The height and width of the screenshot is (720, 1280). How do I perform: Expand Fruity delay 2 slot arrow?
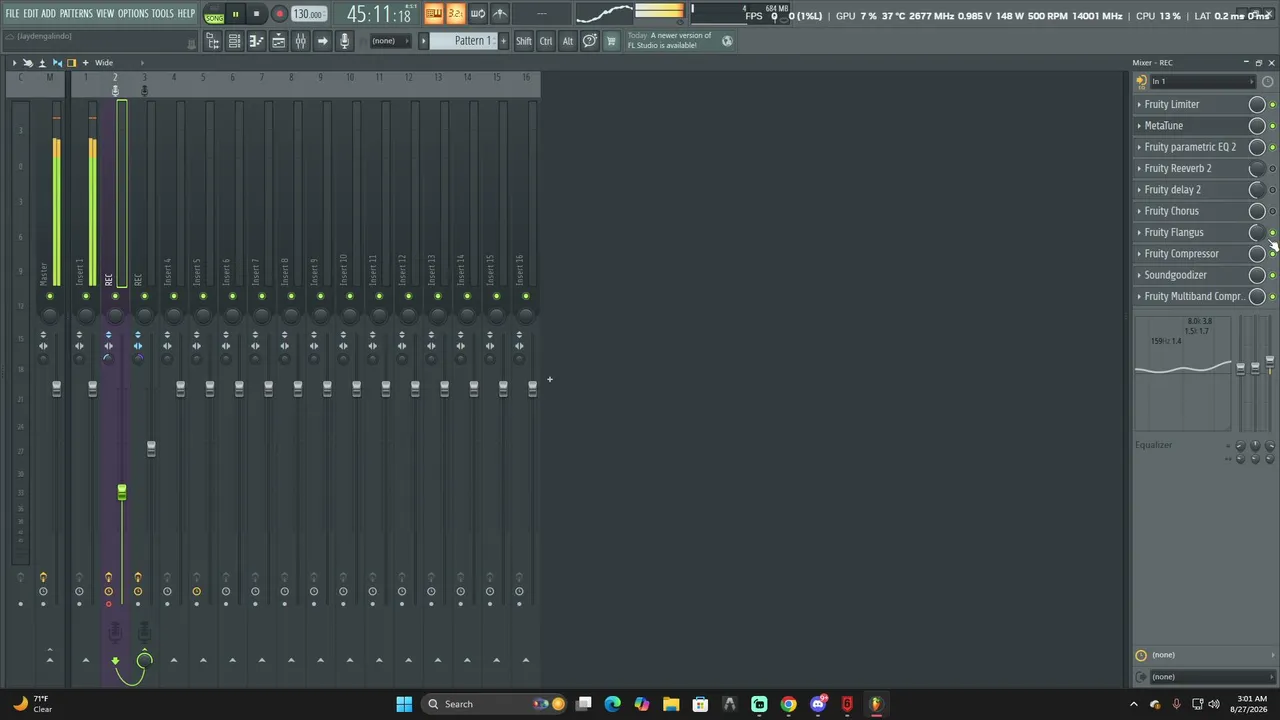(1139, 190)
